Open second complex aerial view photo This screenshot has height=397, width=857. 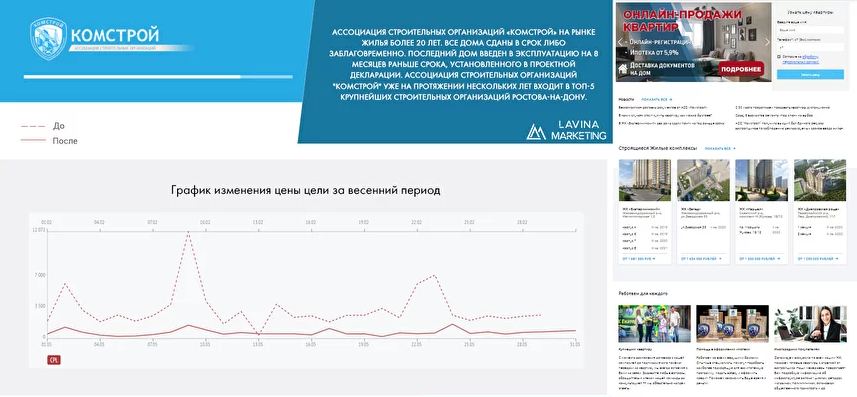pyautogui.click(x=703, y=180)
